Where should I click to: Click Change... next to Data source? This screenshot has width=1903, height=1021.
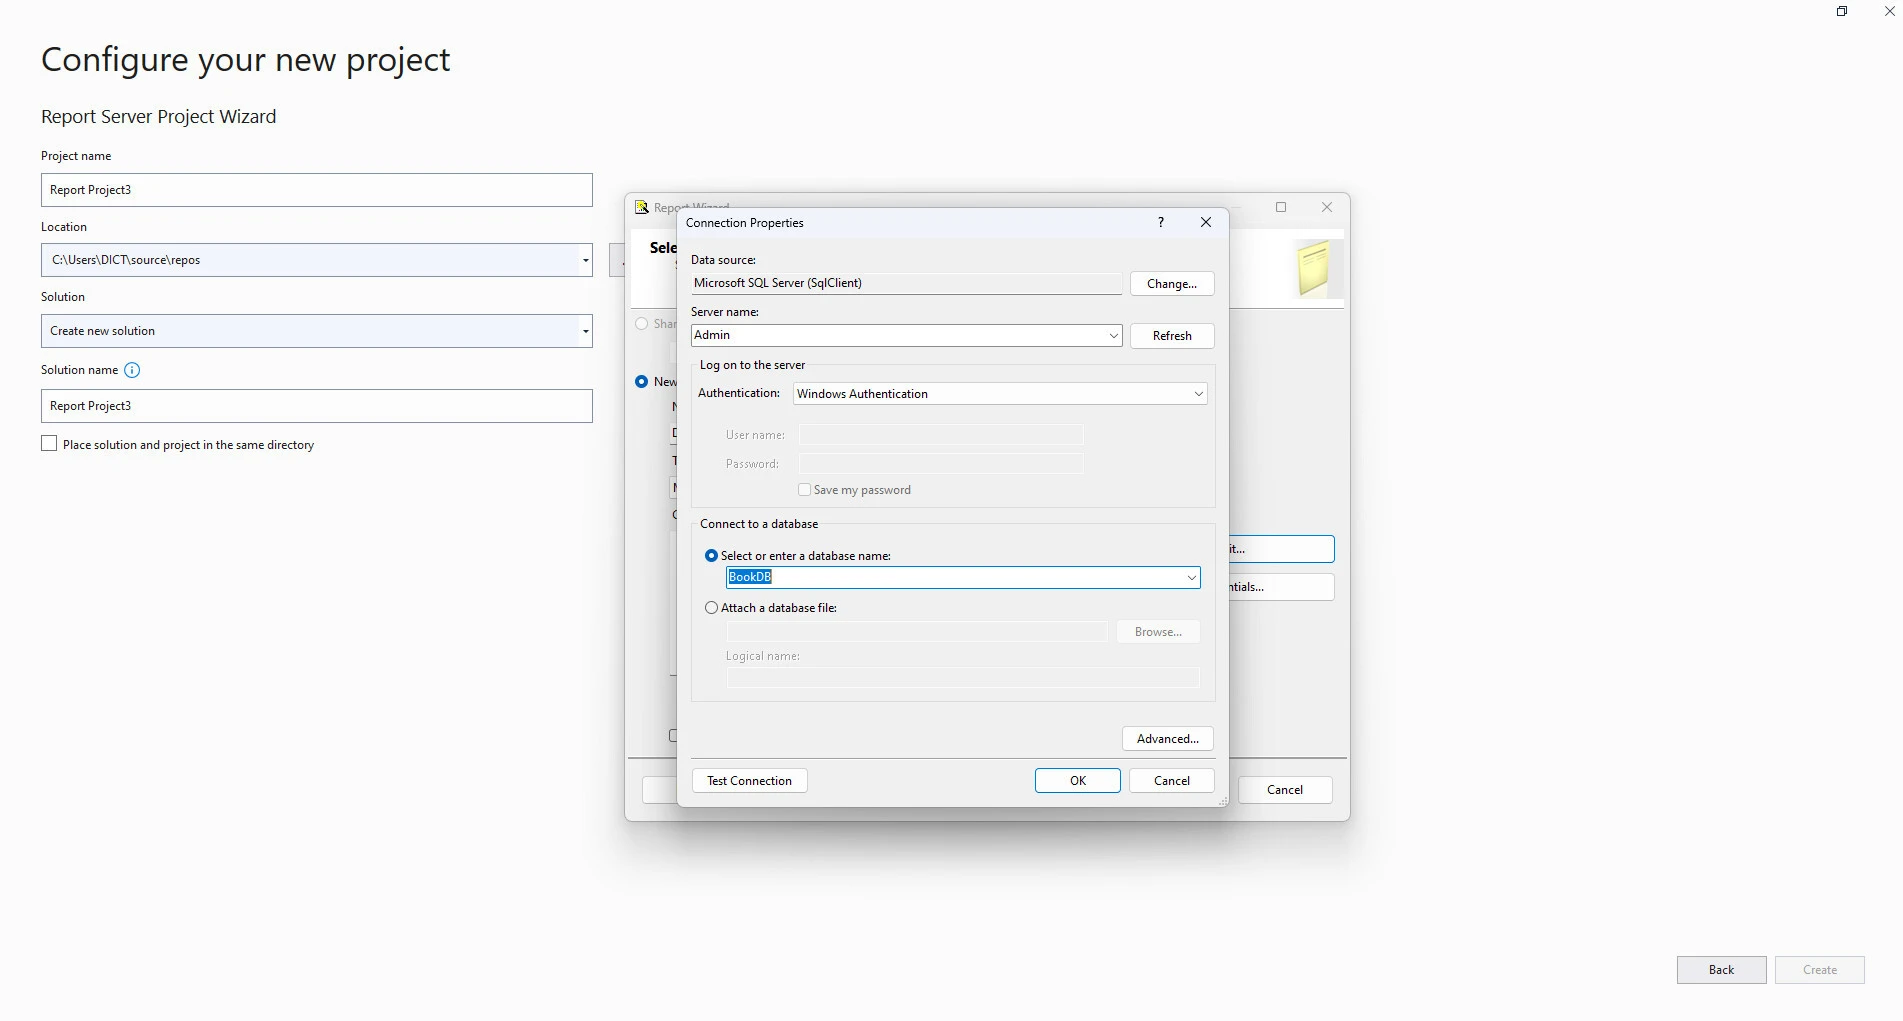point(1171,284)
